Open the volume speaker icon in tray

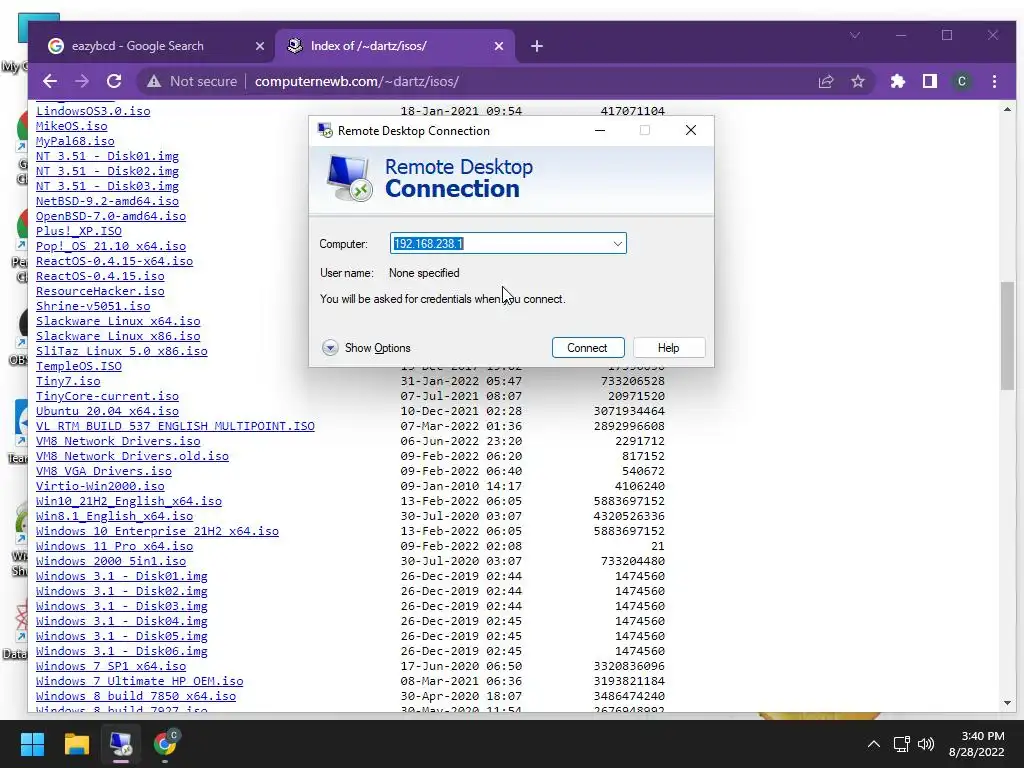pos(926,744)
